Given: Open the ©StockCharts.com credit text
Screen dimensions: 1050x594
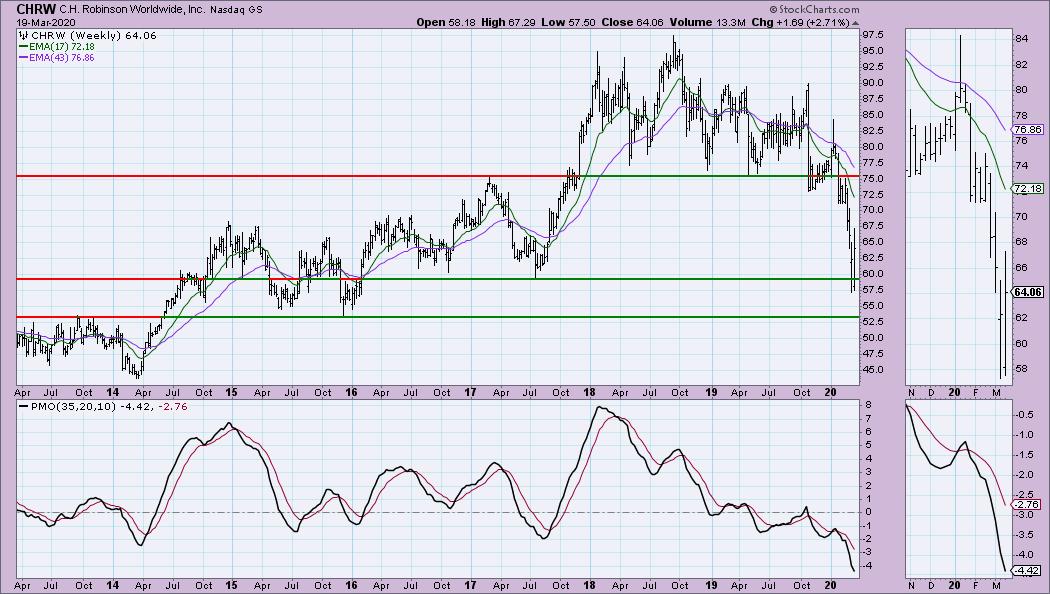Looking at the screenshot, I should pos(814,9).
